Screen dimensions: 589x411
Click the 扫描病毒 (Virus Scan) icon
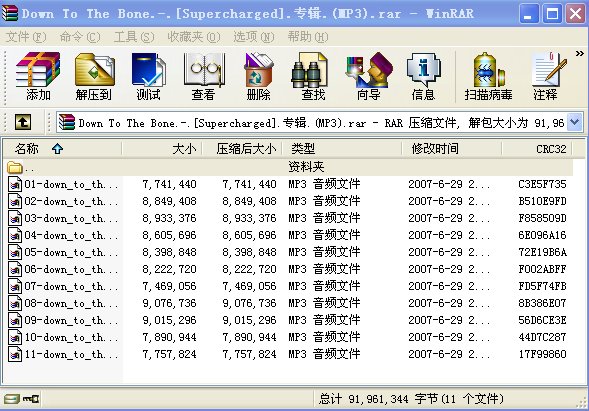tap(488, 77)
